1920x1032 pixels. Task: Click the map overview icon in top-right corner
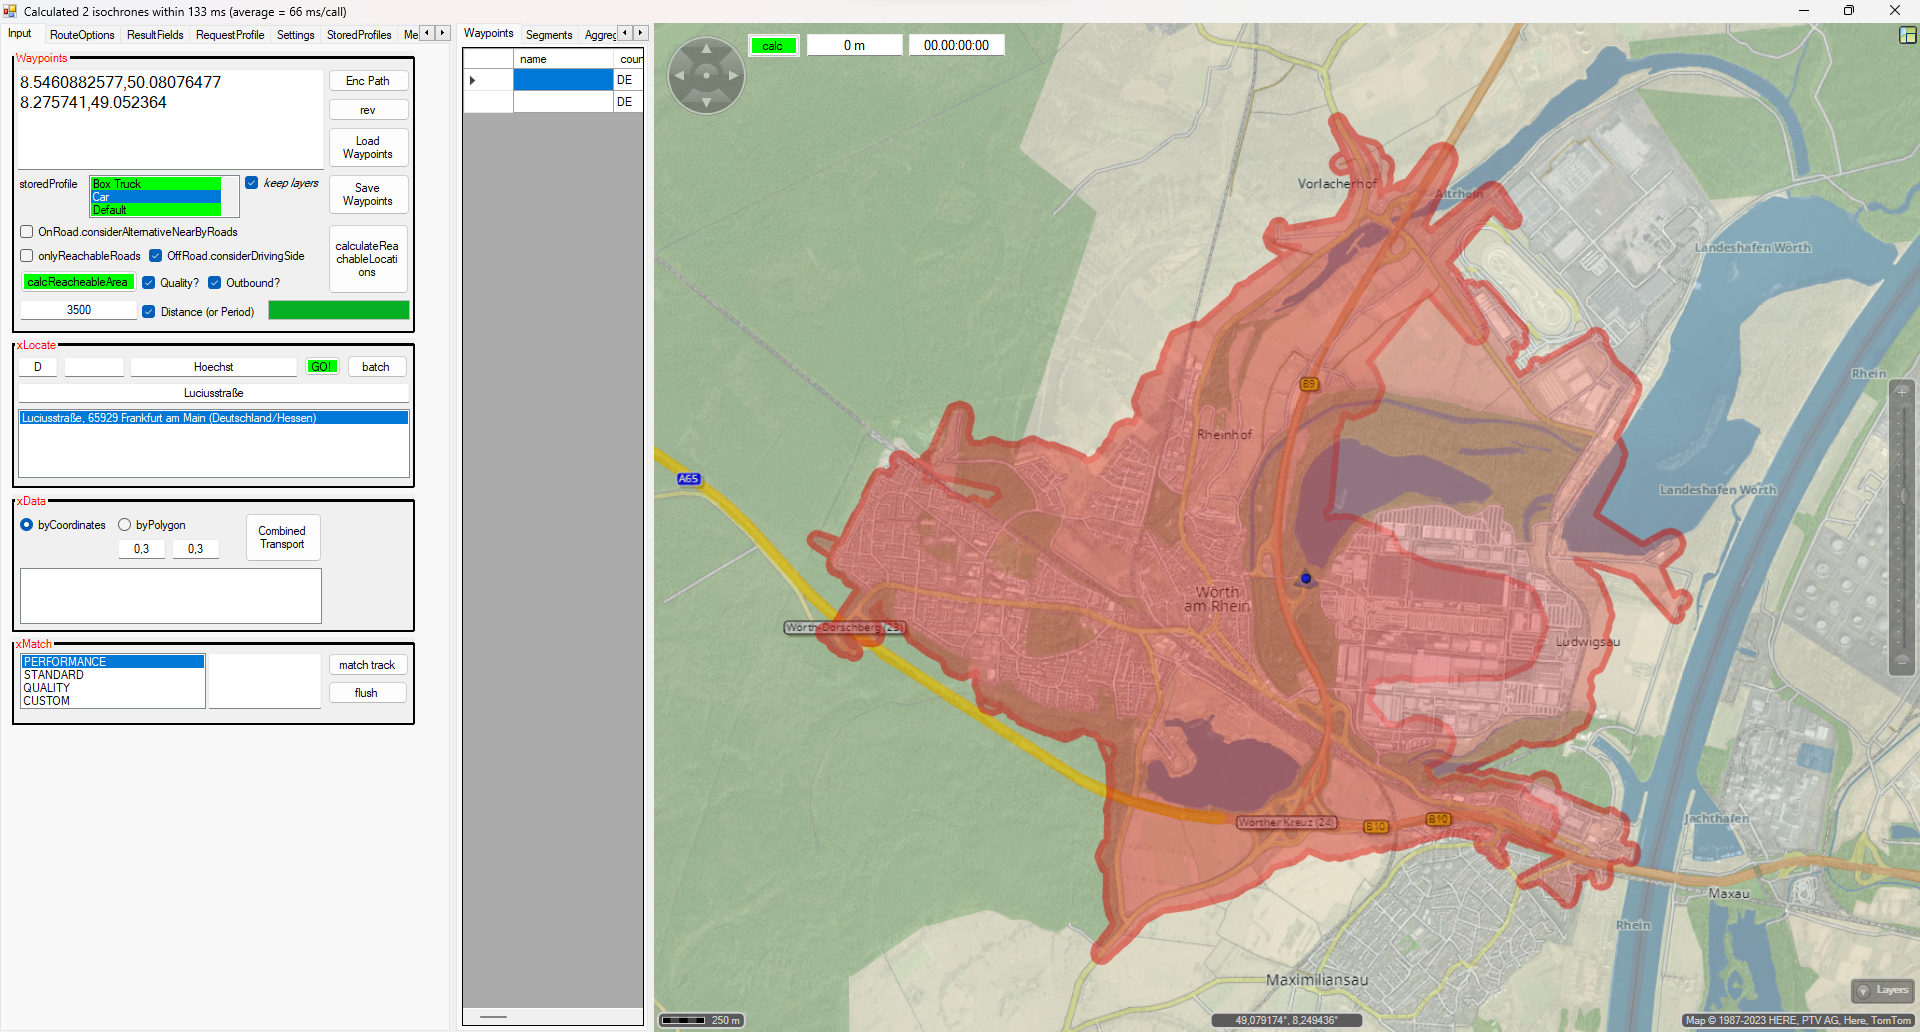pos(1907,35)
